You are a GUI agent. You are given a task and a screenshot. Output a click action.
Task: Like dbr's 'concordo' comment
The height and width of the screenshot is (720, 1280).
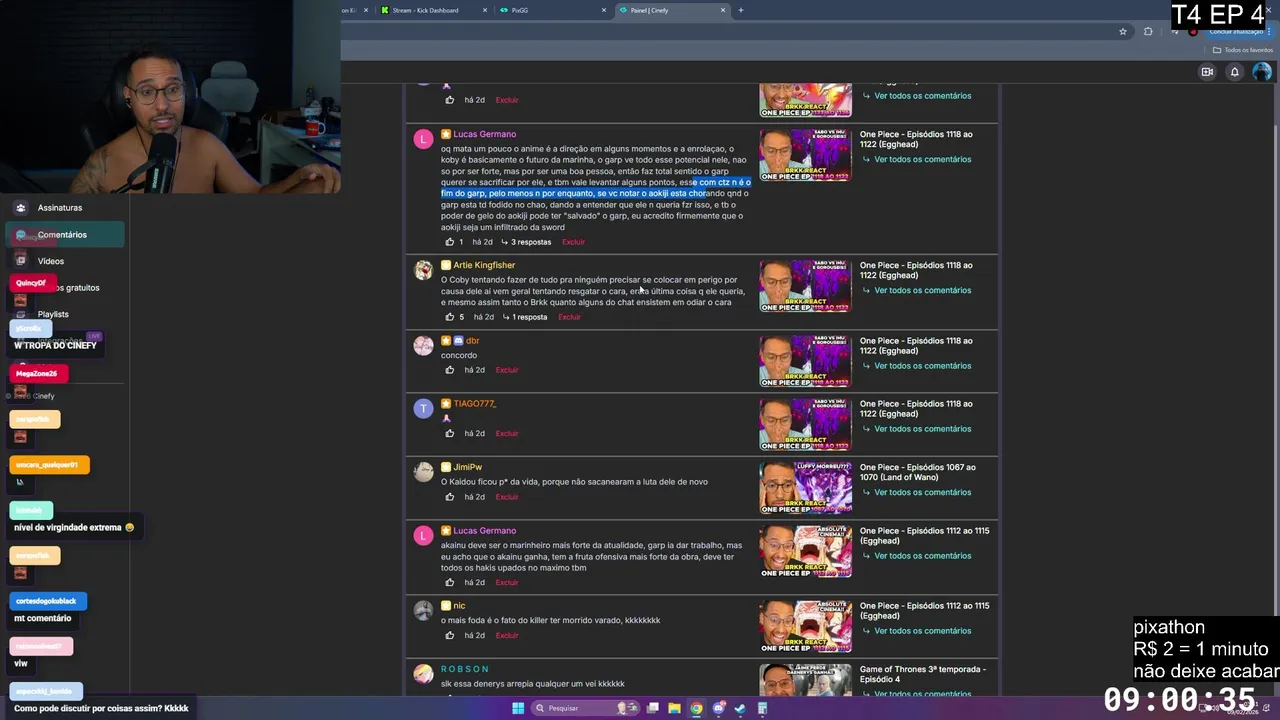tap(449, 370)
